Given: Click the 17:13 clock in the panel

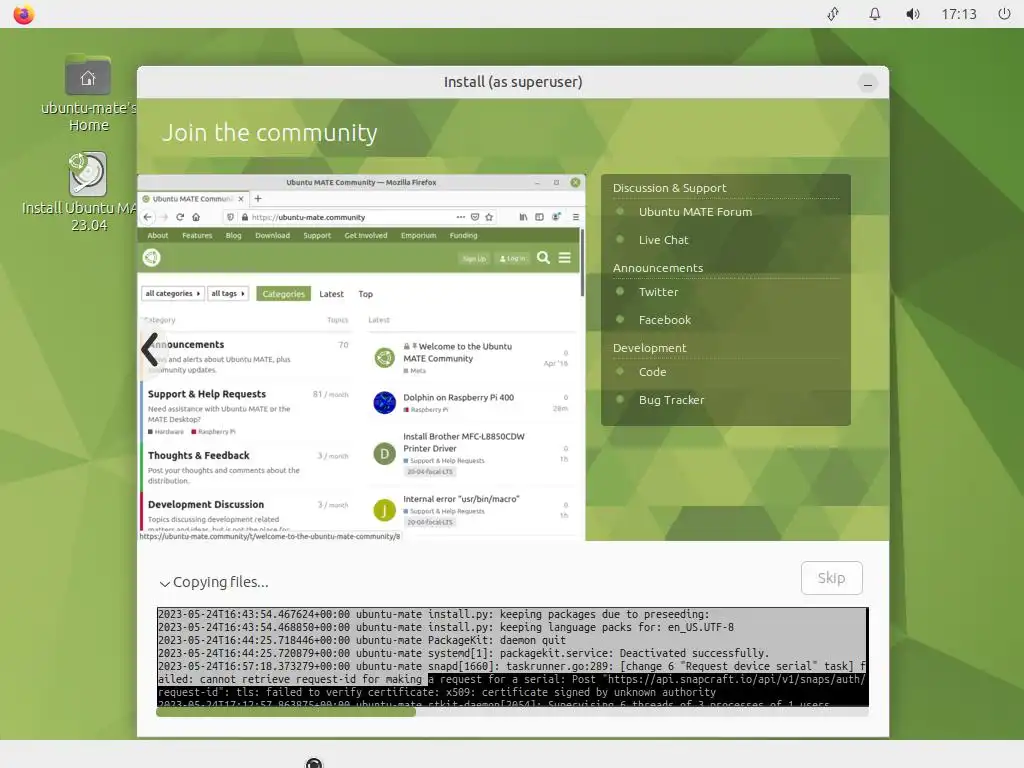Looking at the screenshot, I should click(x=959, y=14).
